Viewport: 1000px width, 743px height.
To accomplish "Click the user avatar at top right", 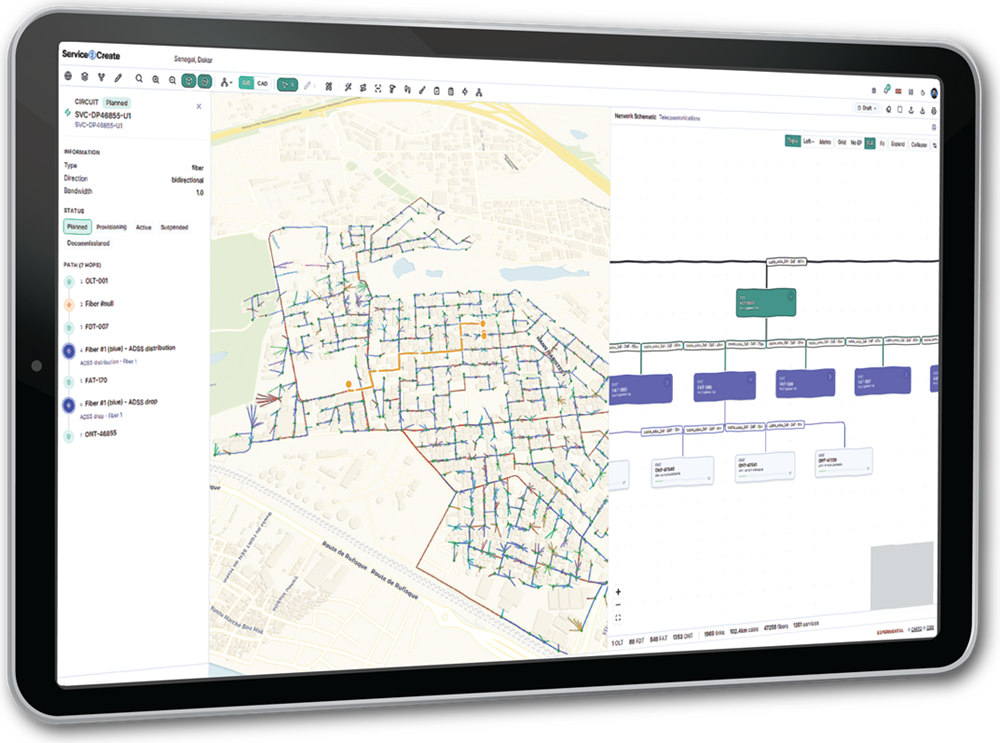I will tap(934, 94).
